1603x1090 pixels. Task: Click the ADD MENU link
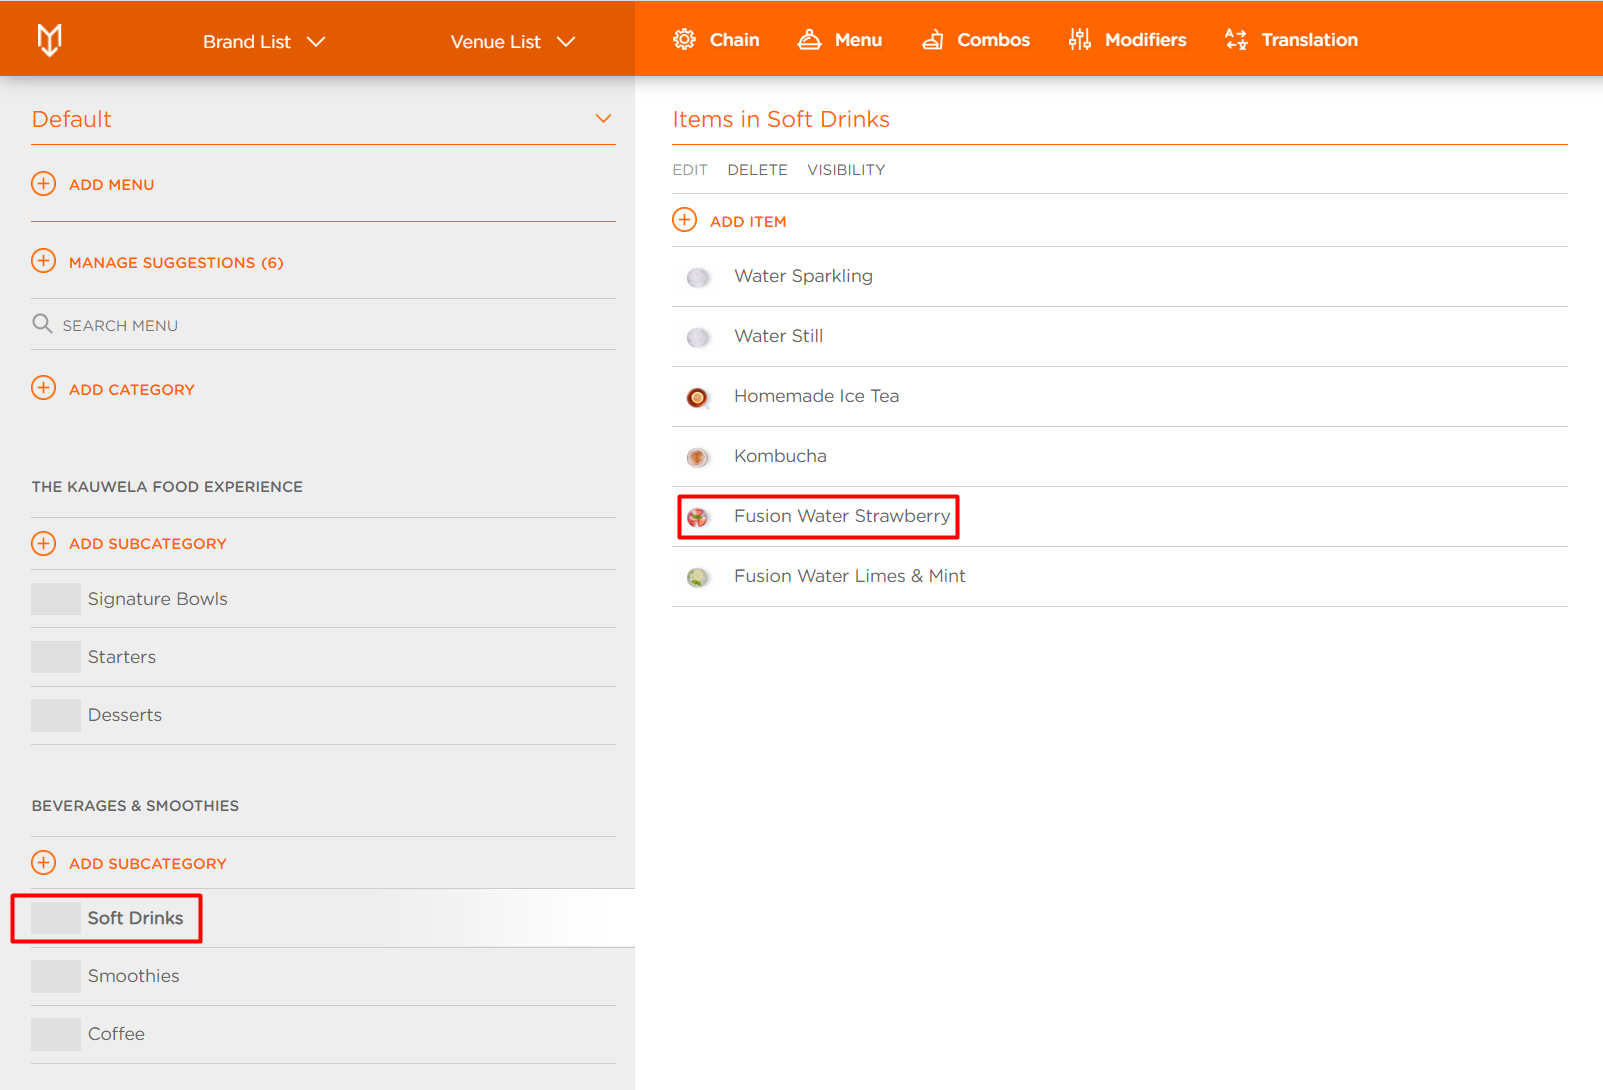click(111, 185)
